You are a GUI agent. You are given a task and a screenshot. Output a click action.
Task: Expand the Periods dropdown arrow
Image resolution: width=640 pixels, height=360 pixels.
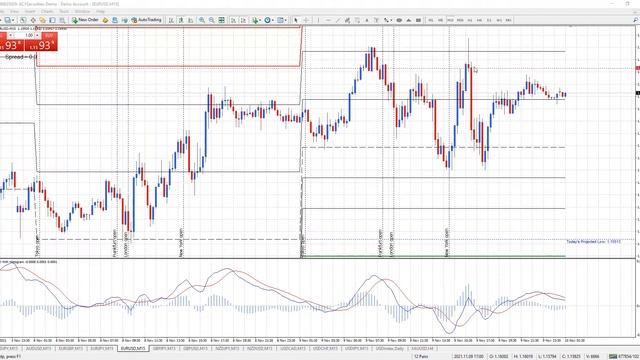[273, 20]
